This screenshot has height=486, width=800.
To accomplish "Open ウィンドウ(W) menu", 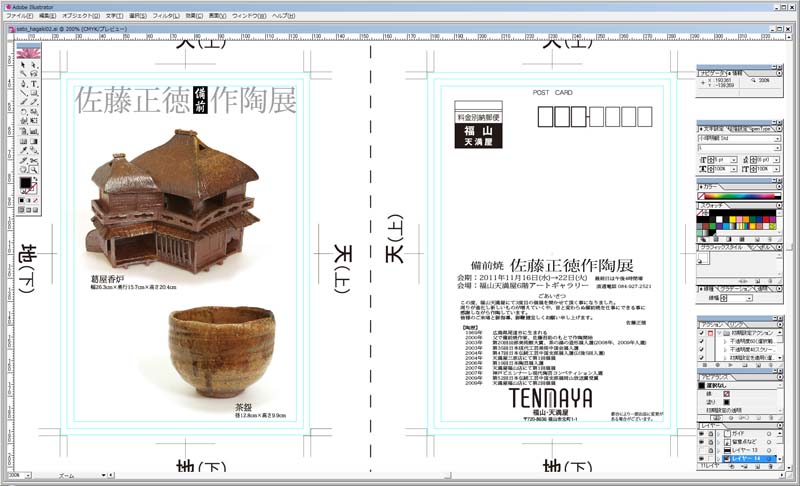I will pos(249,16).
